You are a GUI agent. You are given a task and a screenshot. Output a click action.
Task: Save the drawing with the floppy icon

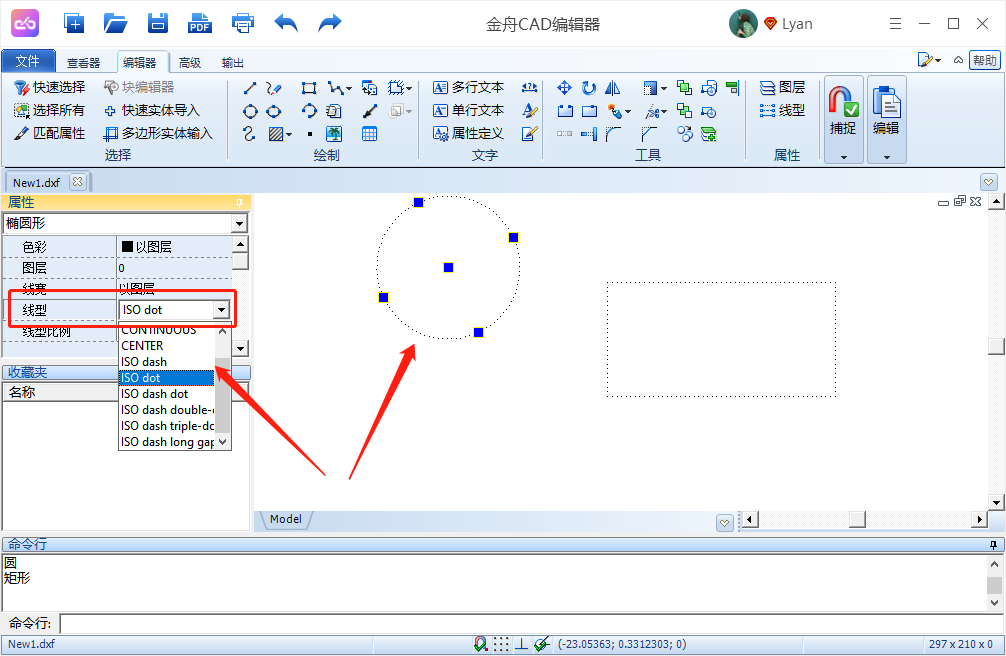pyautogui.click(x=157, y=24)
